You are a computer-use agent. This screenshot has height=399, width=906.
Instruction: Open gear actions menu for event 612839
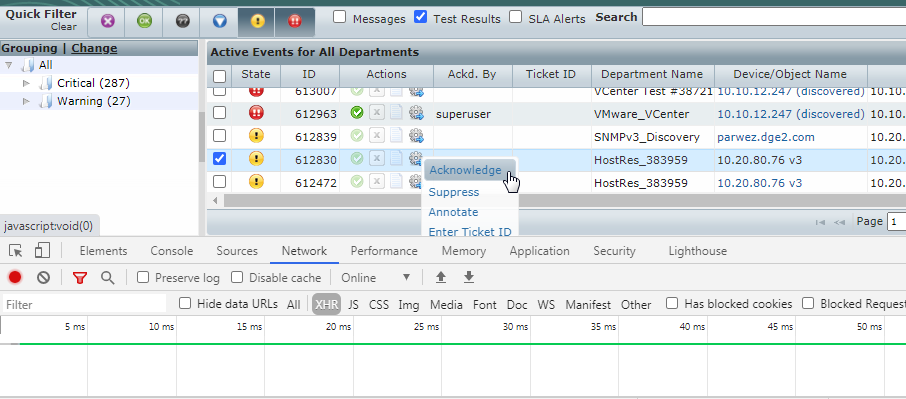point(416,136)
